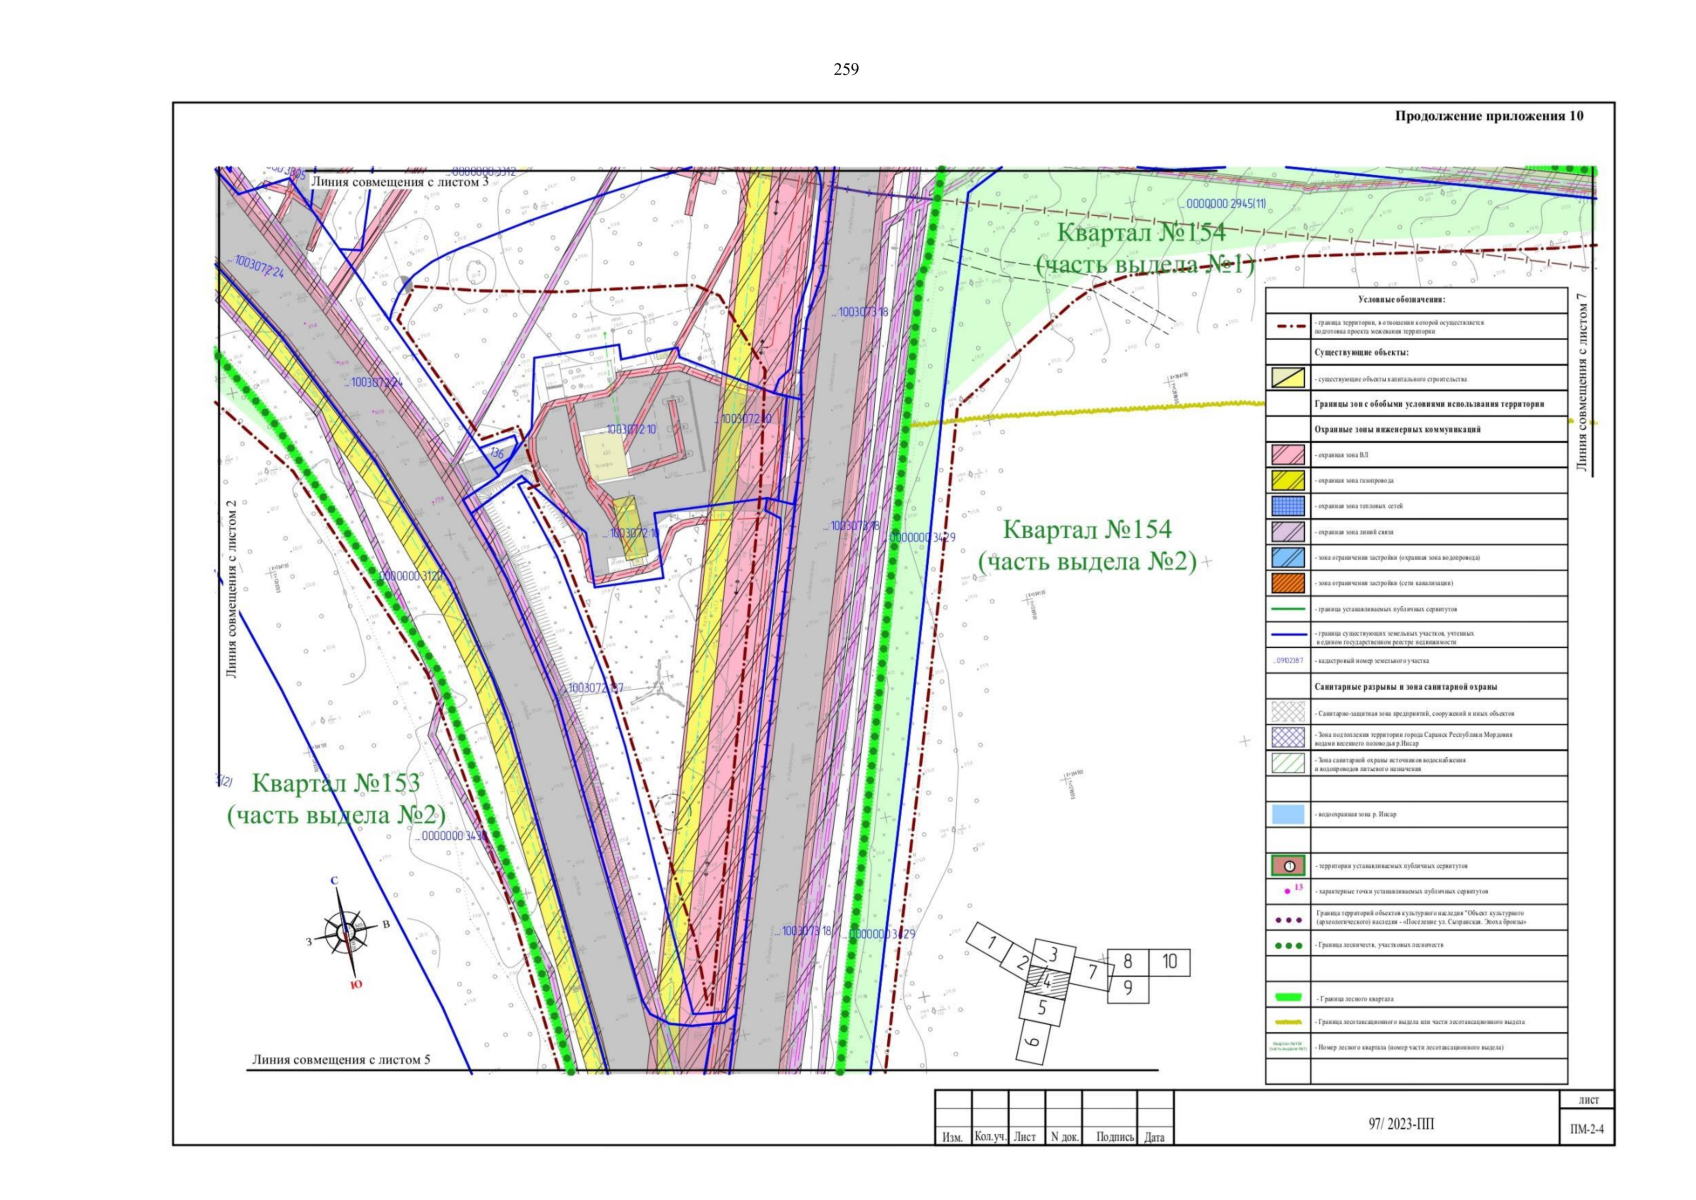Image resolution: width=1696 pixels, height=1200 pixels.
Task: Click the 'ПМ-2-4' sheet number cell
Action: (1587, 1130)
